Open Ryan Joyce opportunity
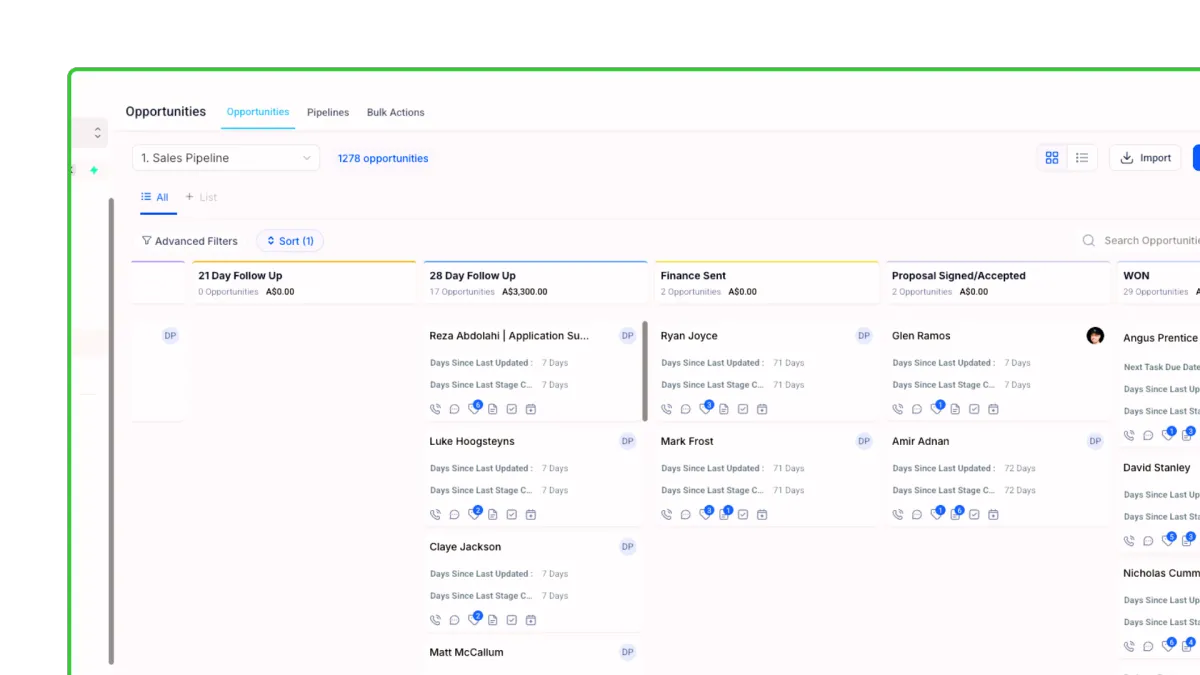1200x675 pixels. pyautogui.click(x=689, y=336)
